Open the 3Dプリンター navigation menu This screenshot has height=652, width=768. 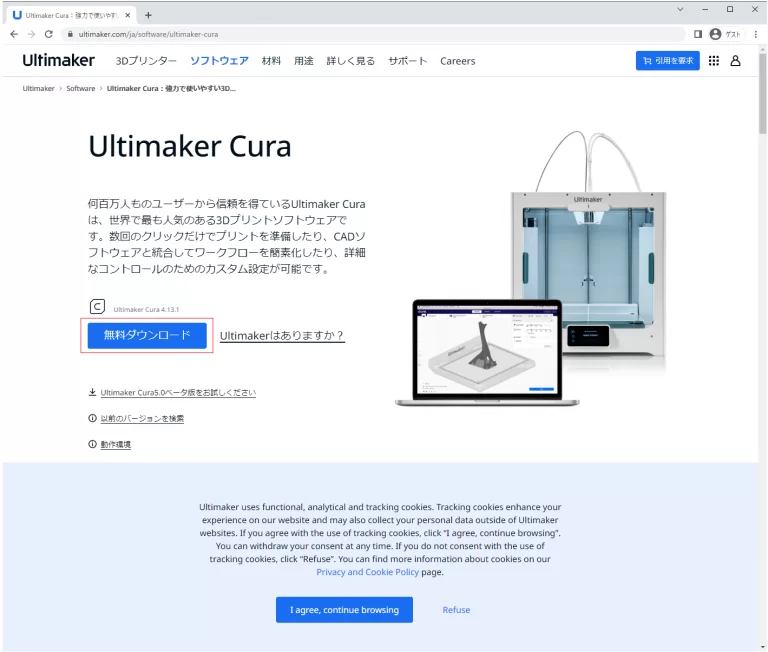(x=146, y=61)
